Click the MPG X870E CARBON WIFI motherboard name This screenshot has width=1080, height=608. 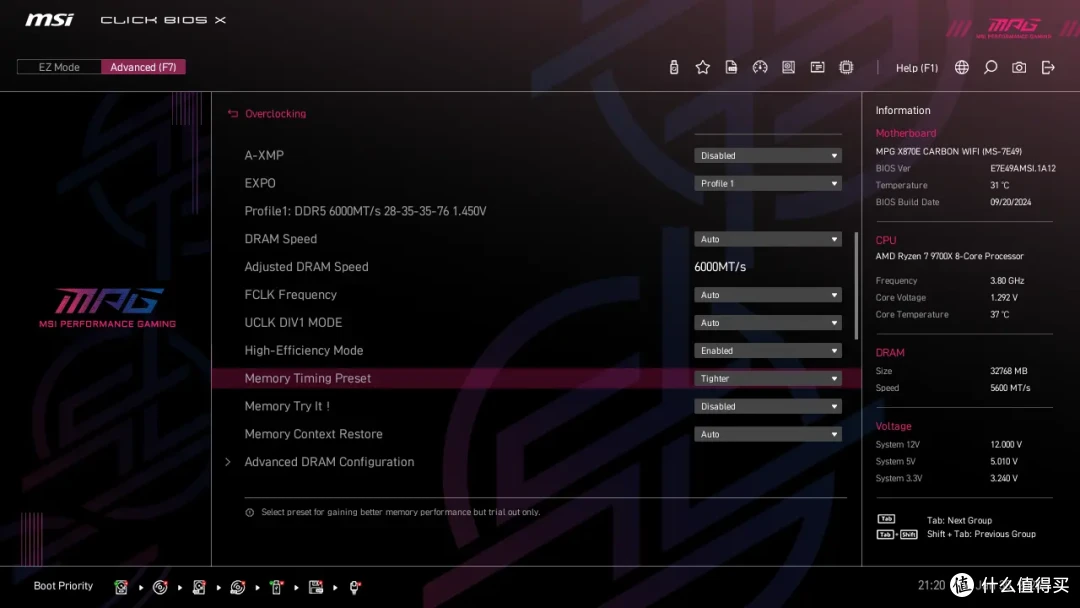(x=948, y=151)
